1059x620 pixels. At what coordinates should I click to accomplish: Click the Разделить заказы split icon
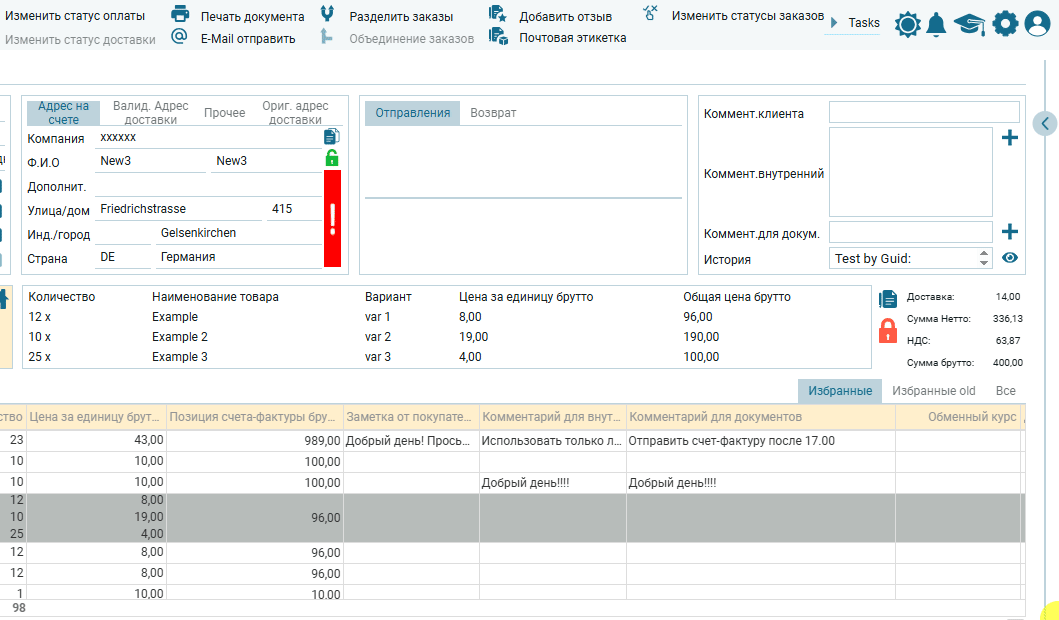click(x=327, y=14)
